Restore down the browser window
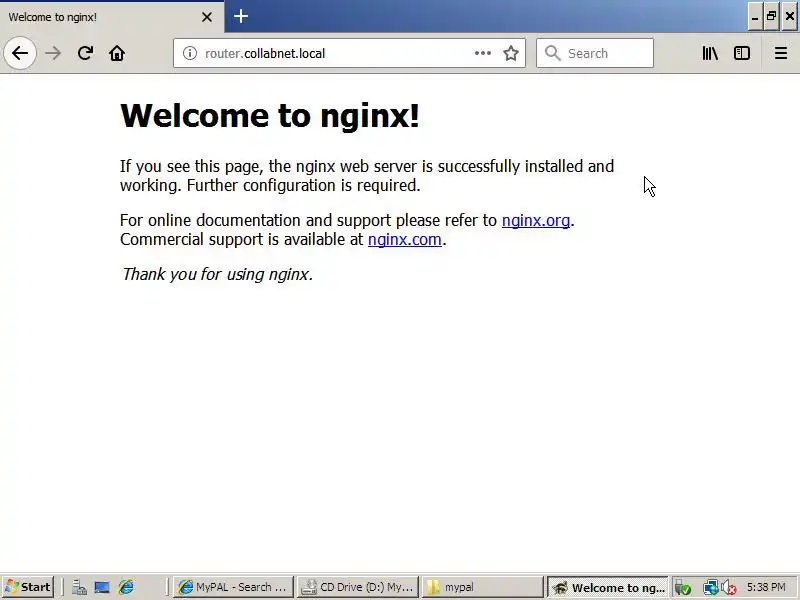Image resolution: width=800 pixels, height=600 pixels. (771, 17)
